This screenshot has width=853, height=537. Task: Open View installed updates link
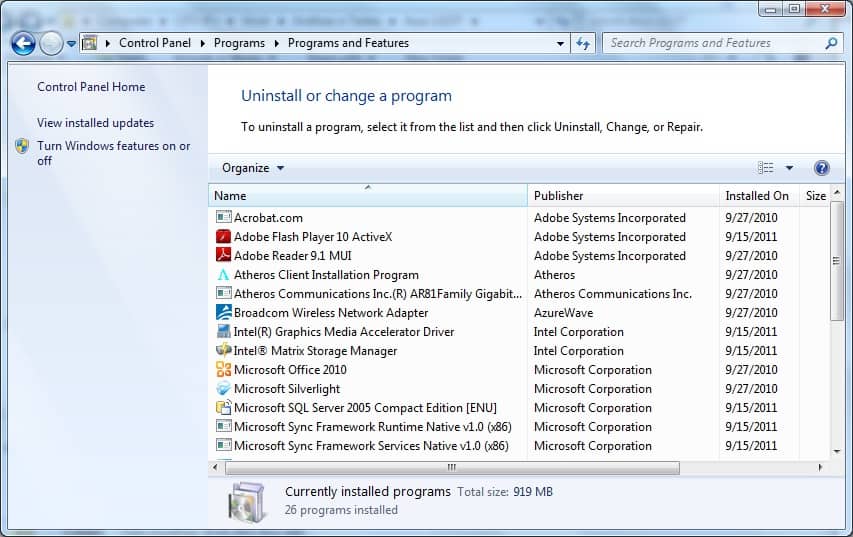[x=95, y=123]
